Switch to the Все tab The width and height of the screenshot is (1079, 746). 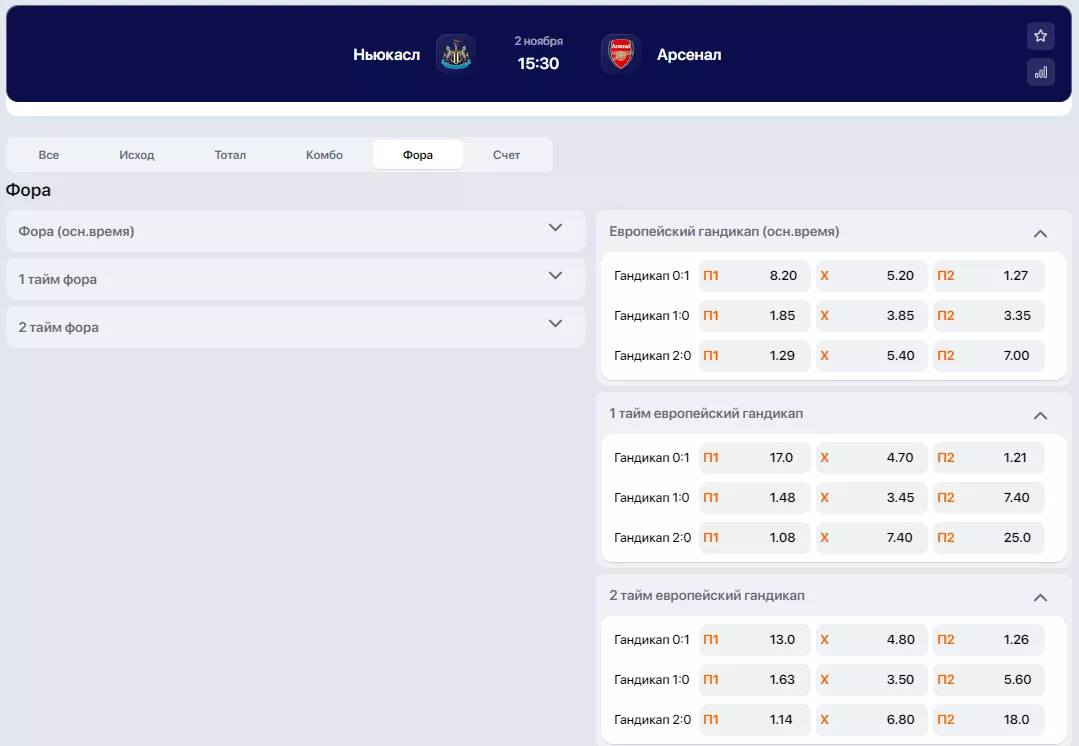(49, 155)
